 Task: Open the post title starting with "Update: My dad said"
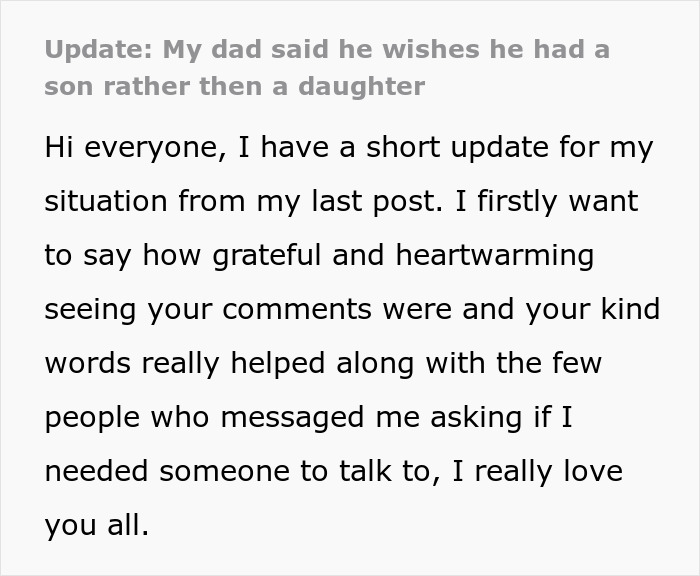(x=327, y=67)
